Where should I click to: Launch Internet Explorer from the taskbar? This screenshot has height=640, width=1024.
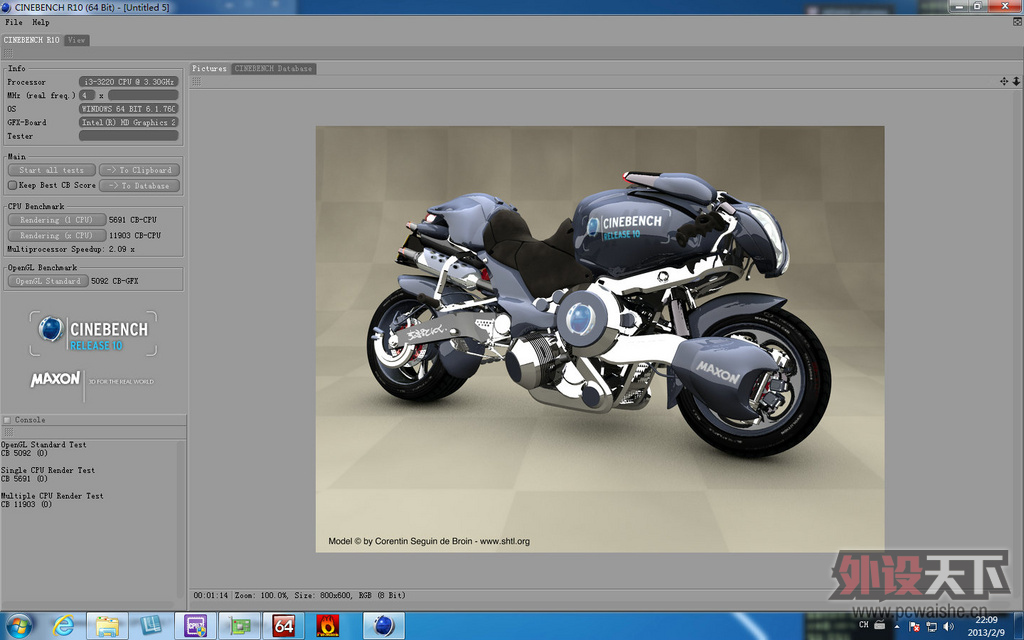coord(63,626)
